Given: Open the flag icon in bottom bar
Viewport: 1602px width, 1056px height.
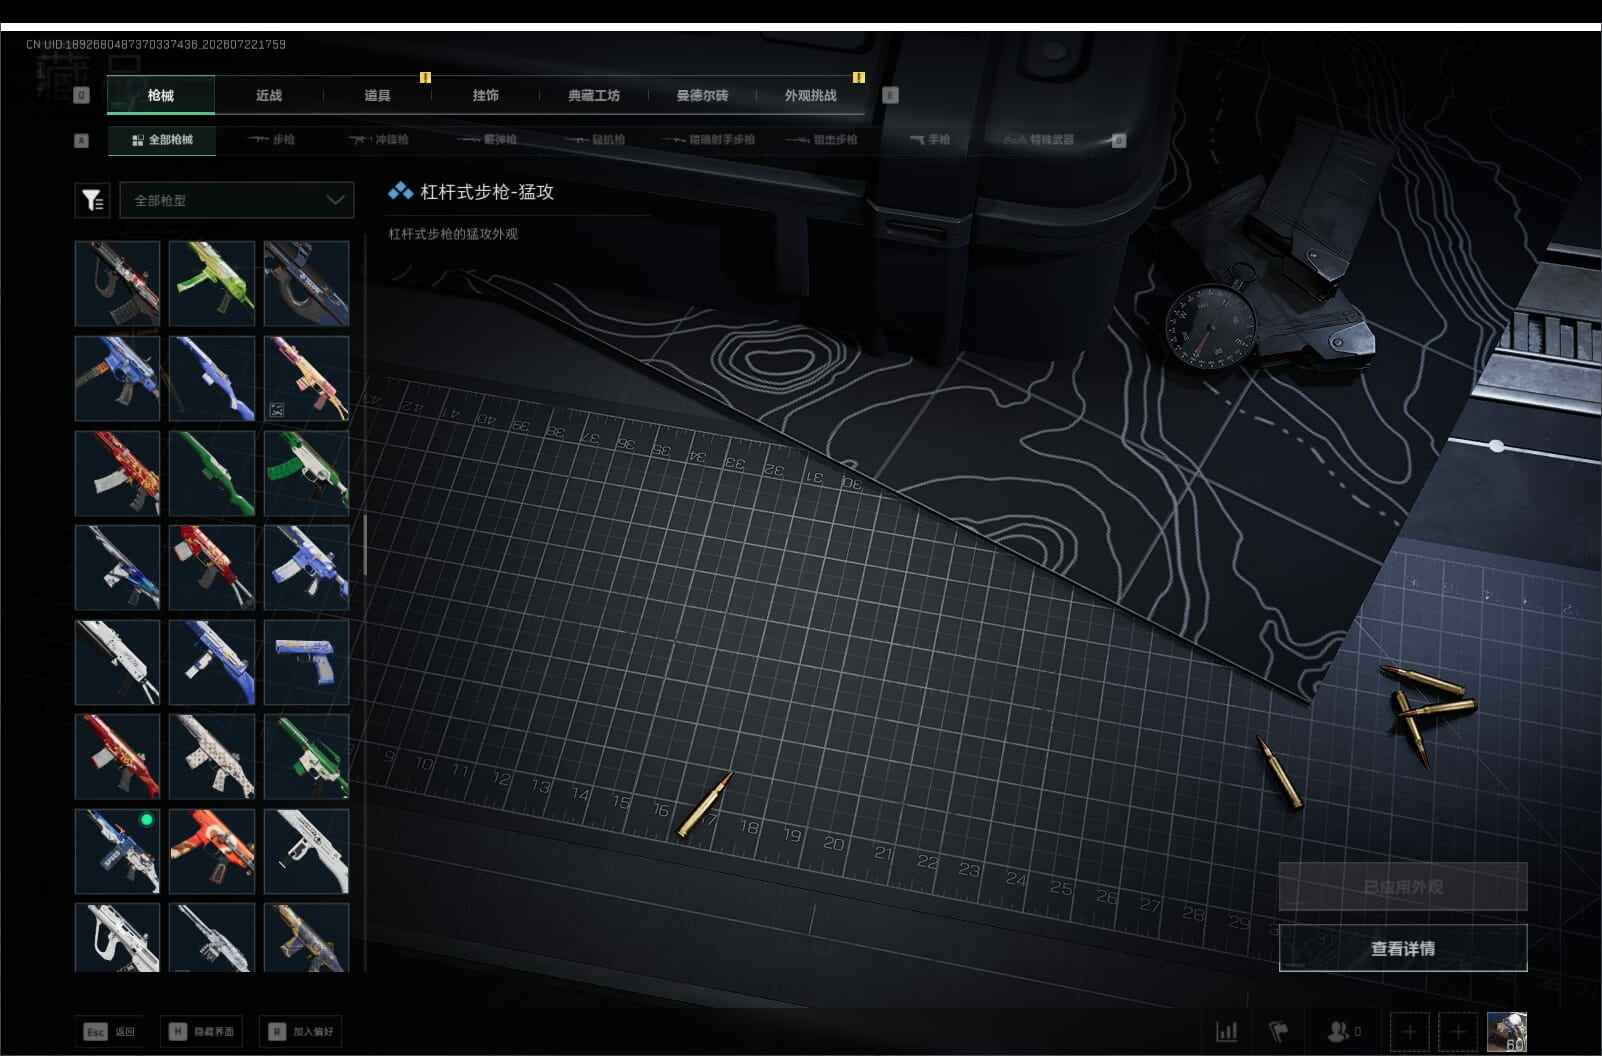Looking at the screenshot, I should click(x=1279, y=1031).
